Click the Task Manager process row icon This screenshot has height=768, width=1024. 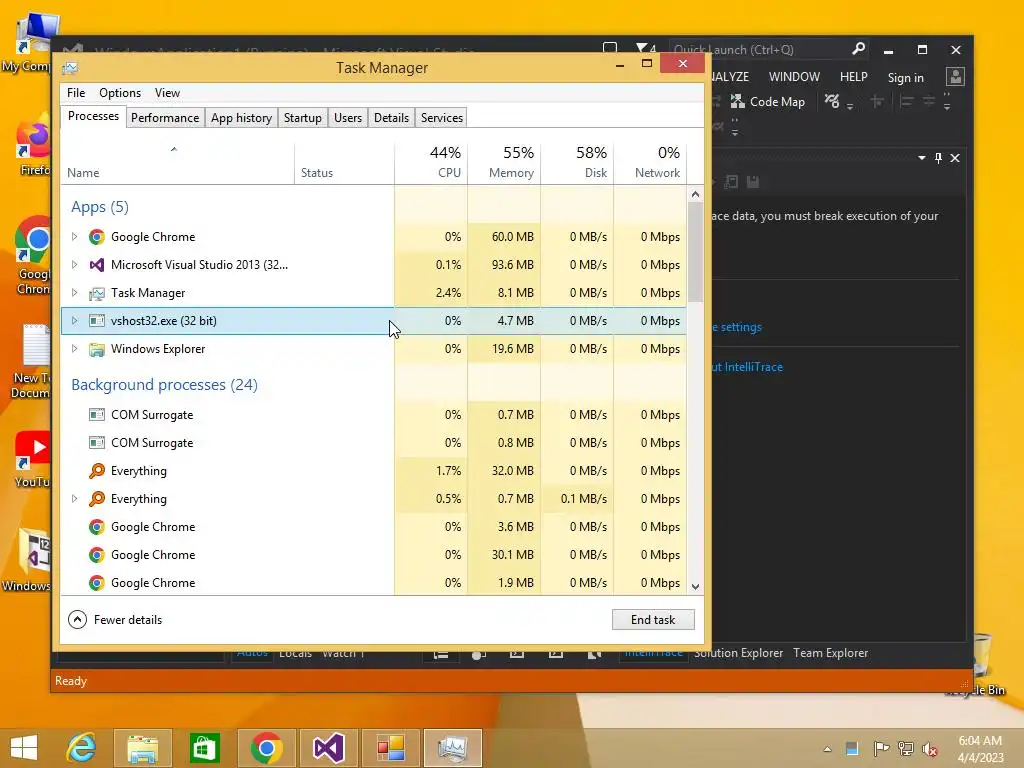[x=97, y=293]
